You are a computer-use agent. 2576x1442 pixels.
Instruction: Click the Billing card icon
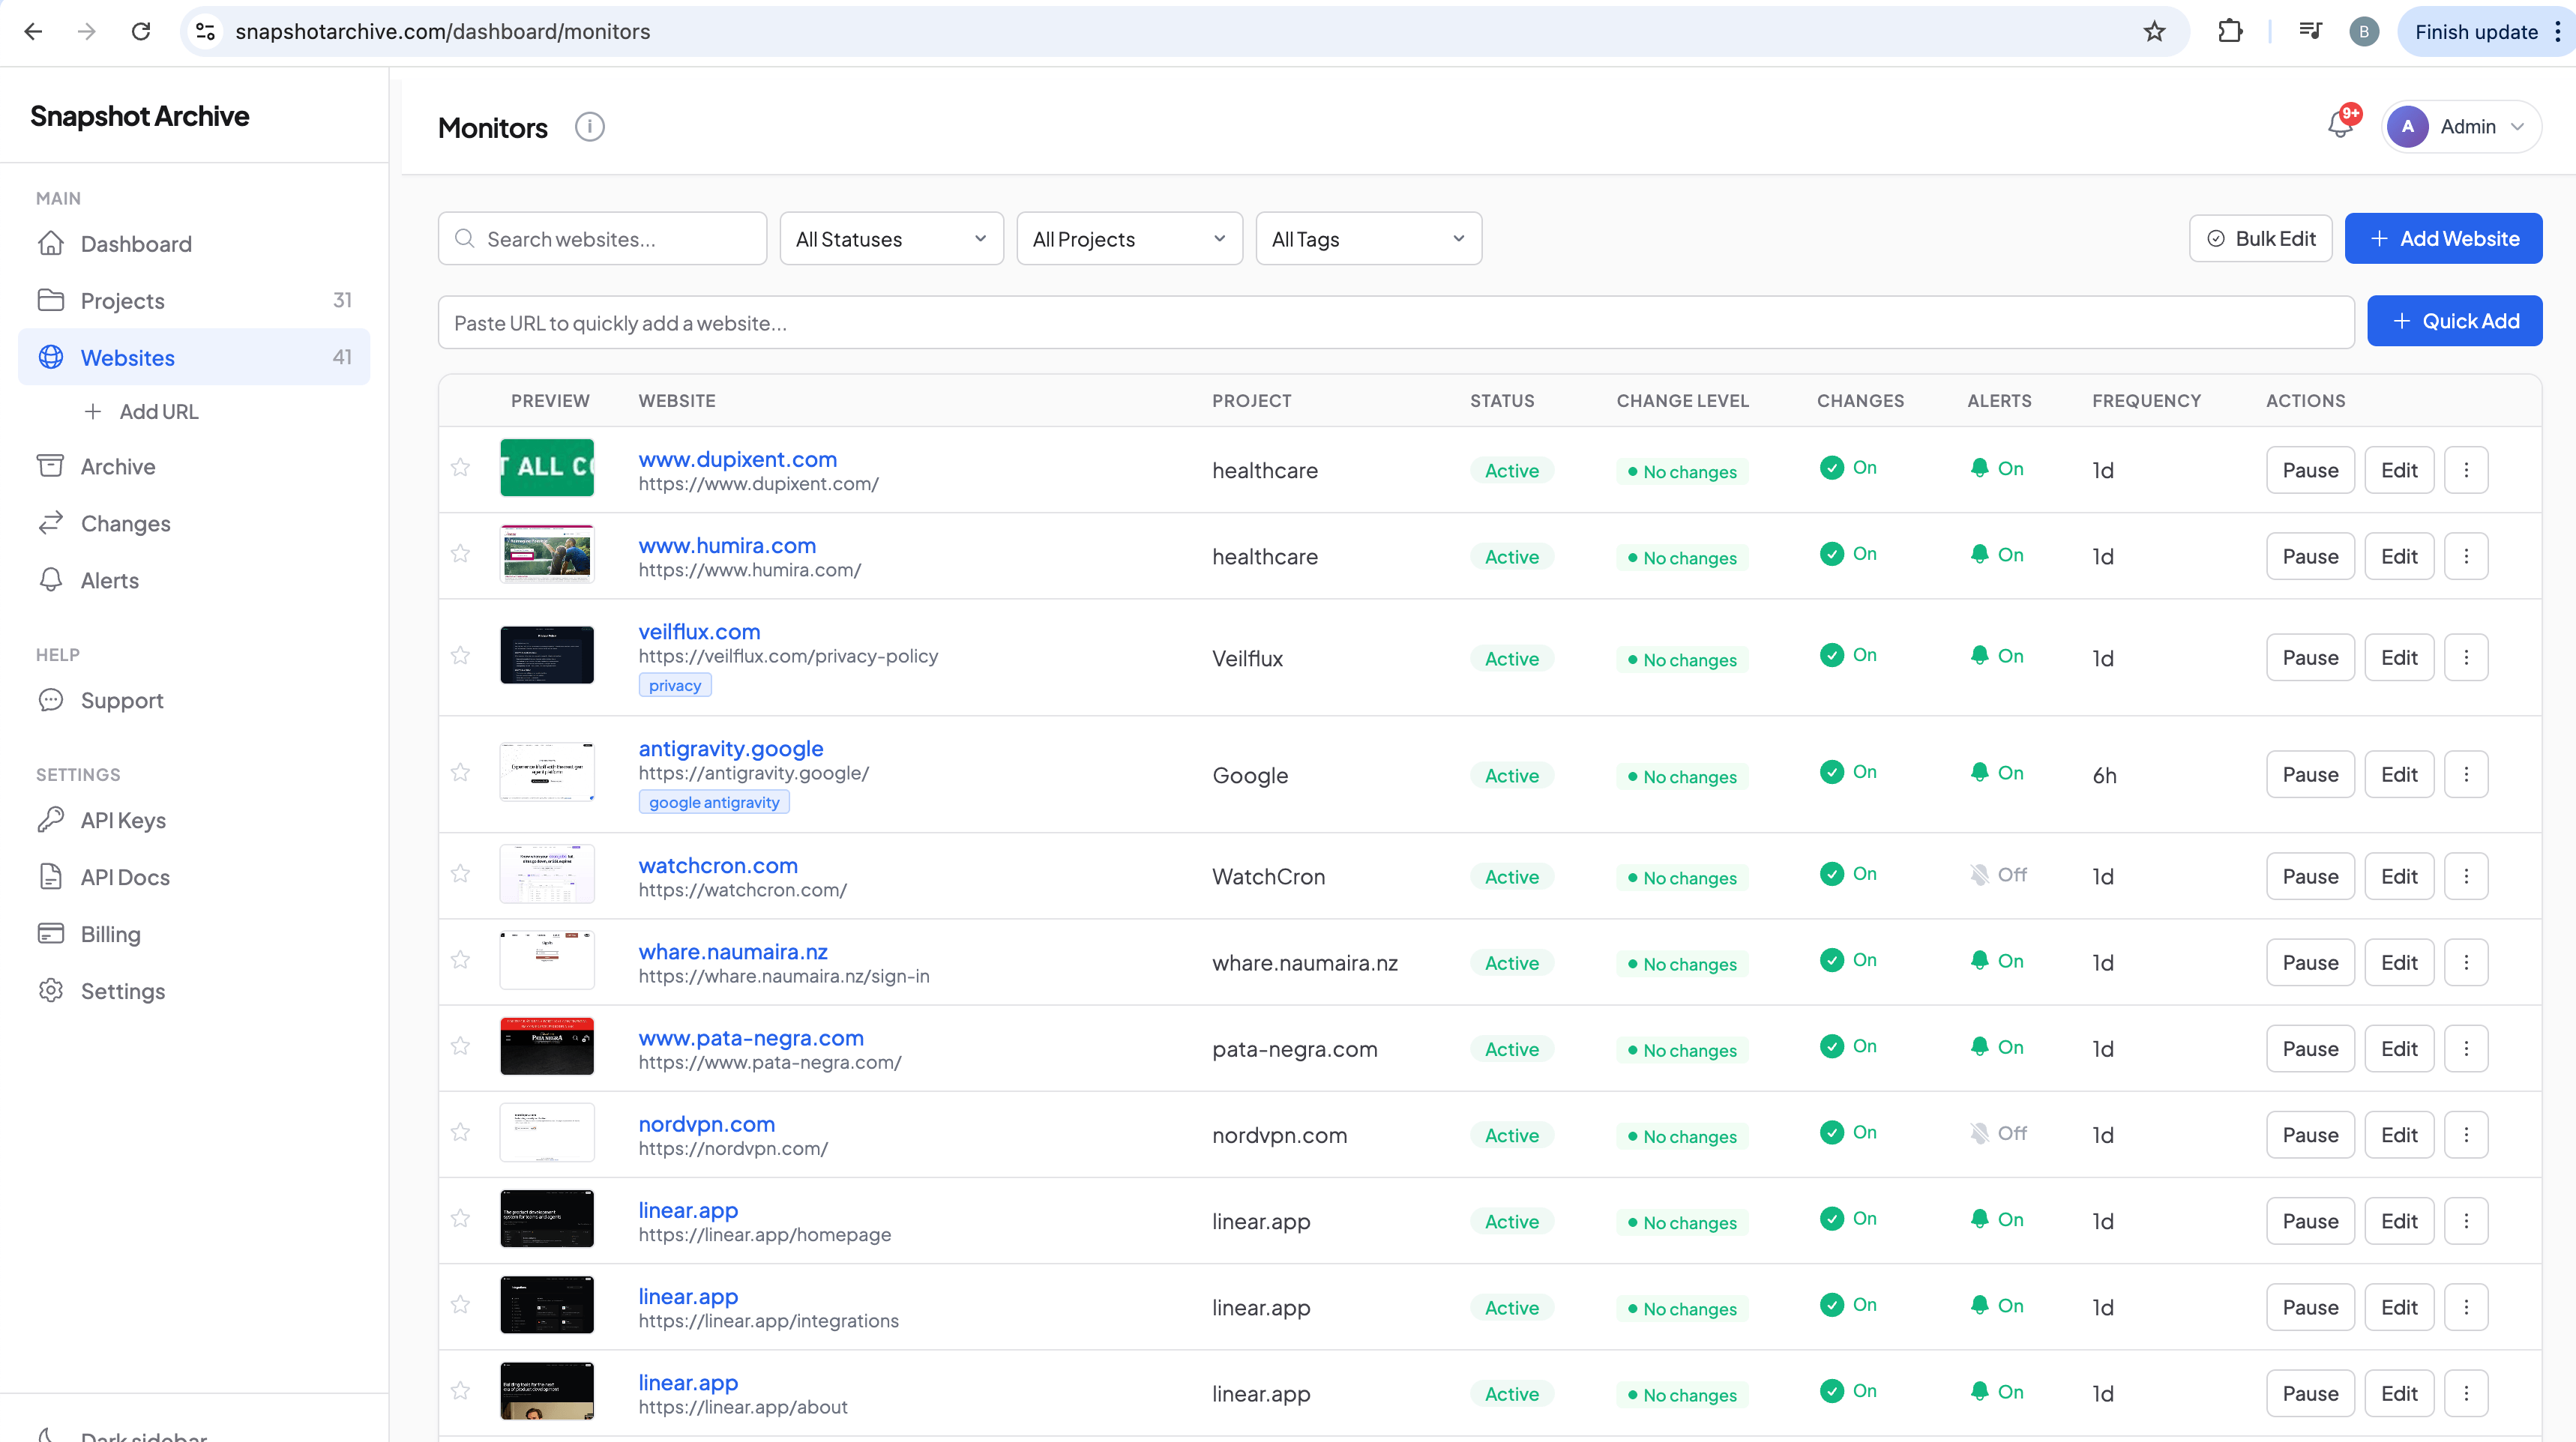point(51,933)
